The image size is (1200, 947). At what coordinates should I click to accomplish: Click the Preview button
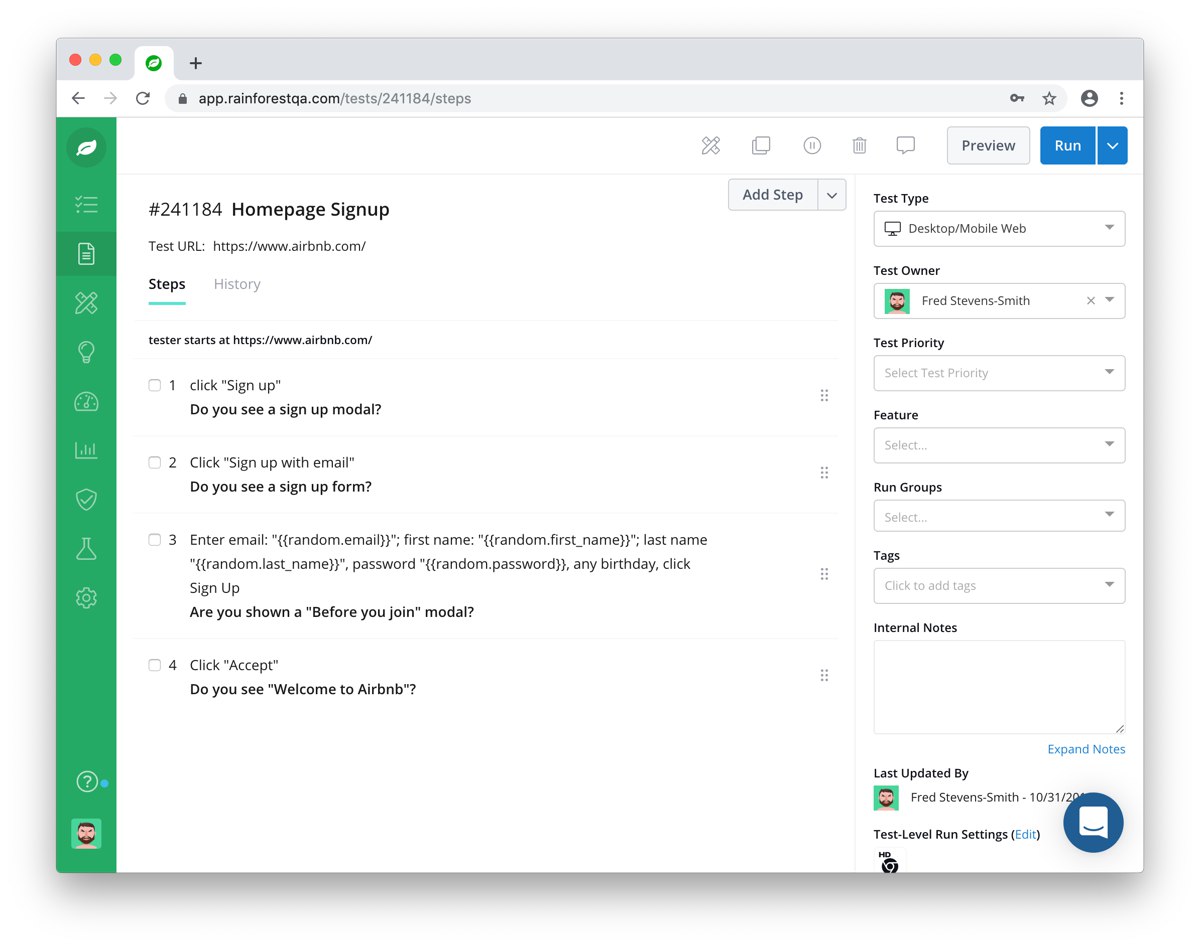coord(988,146)
